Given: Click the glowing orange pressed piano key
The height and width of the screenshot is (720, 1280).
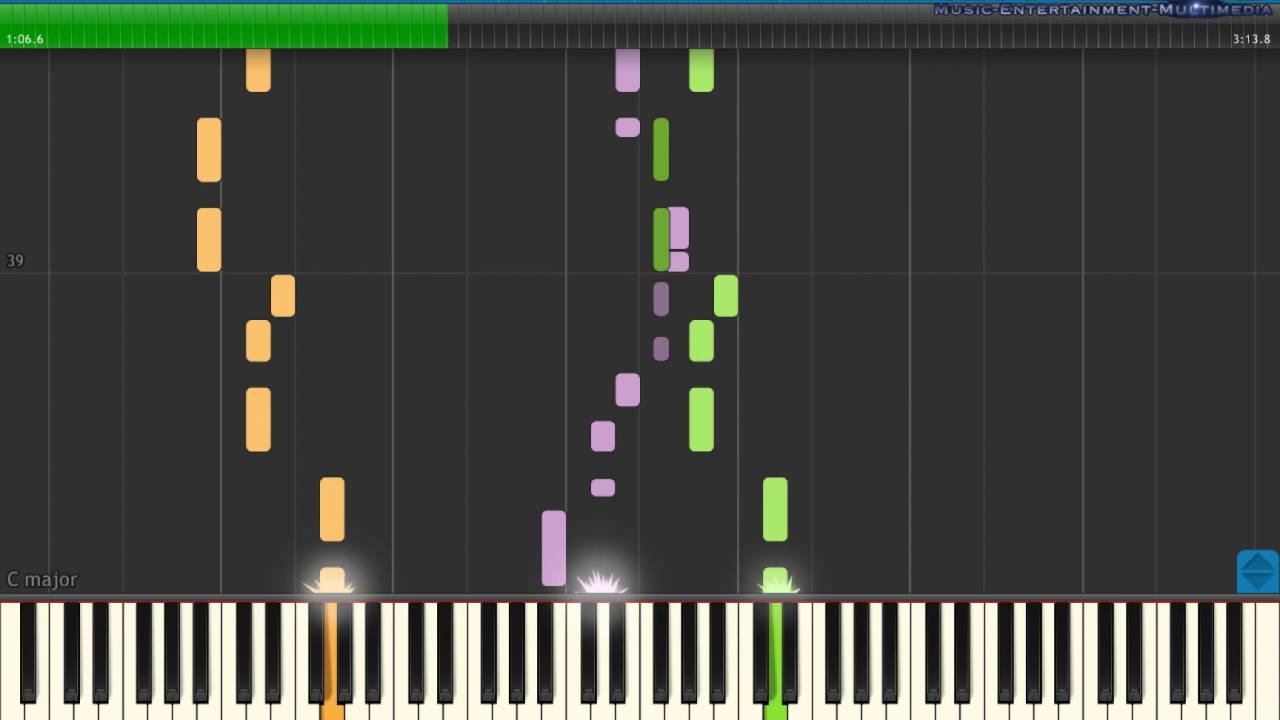Looking at the screenshot, I should [x=332, y=660].
